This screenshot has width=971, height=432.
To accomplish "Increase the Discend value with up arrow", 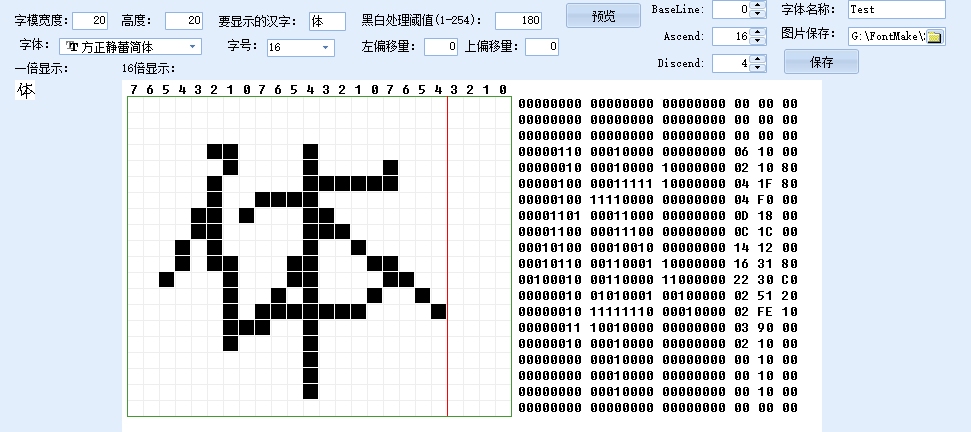I will pyautogui.click(x=758, y=59).
